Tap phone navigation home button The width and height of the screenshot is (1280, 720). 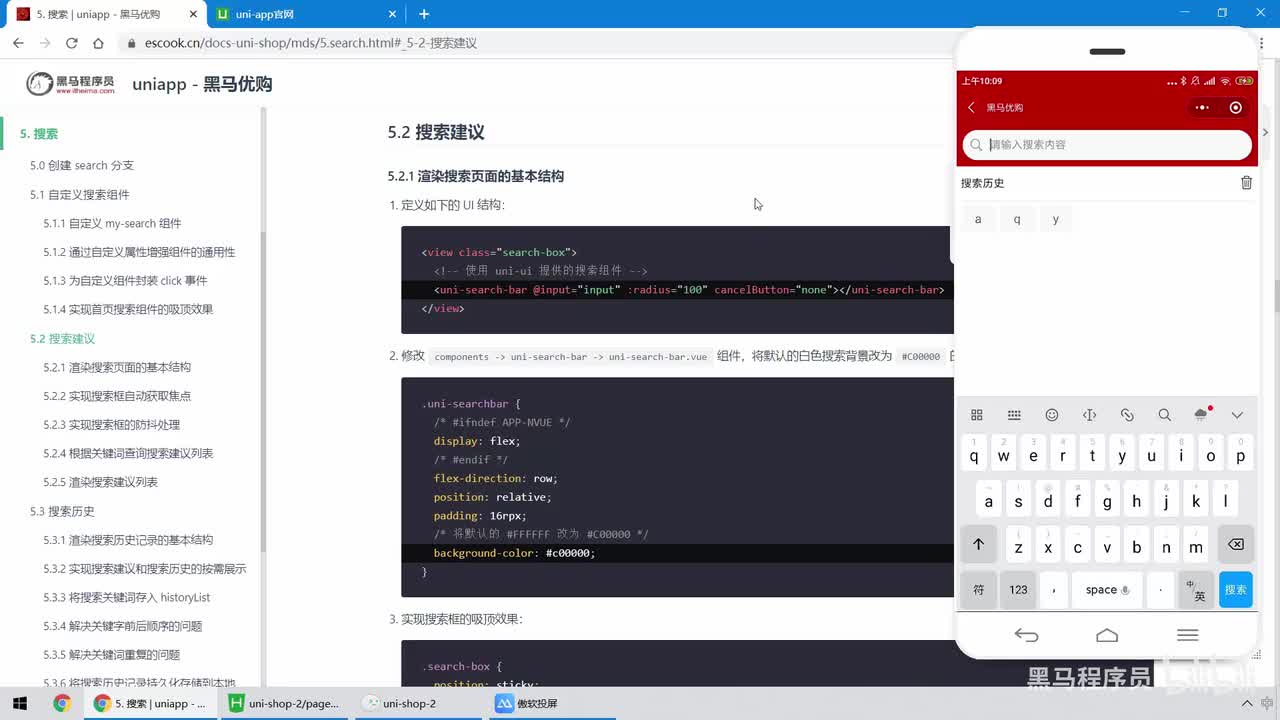(1107, 635)
